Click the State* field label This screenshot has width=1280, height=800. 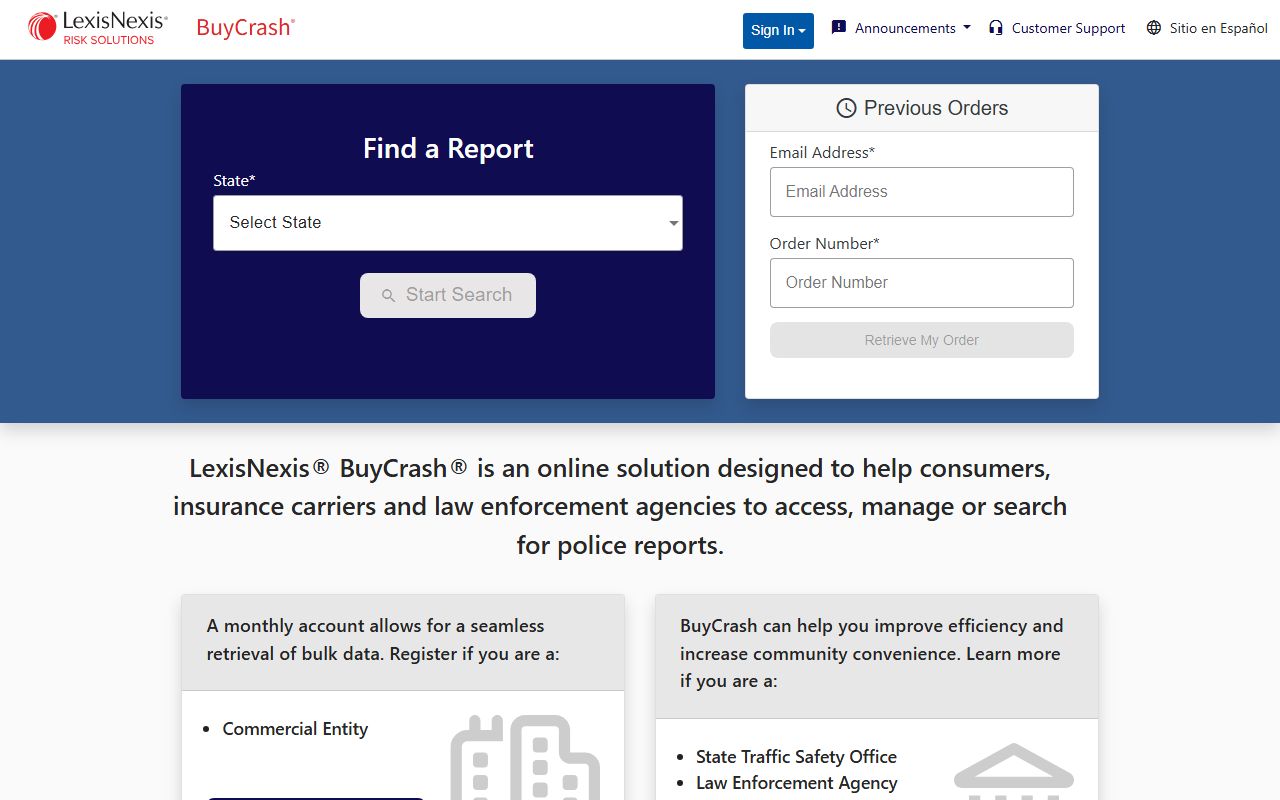(x=234, y=181)
